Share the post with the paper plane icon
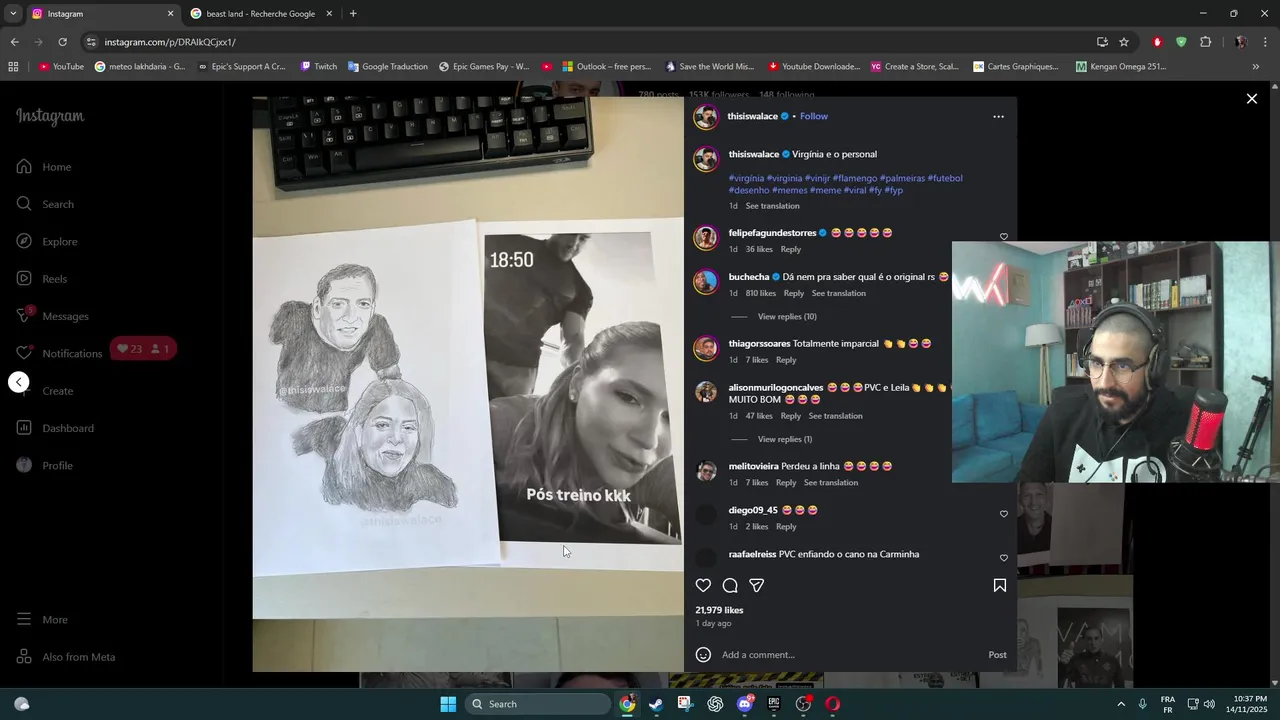The width and height of the screenshot is (1280, 720). [757, 586]
